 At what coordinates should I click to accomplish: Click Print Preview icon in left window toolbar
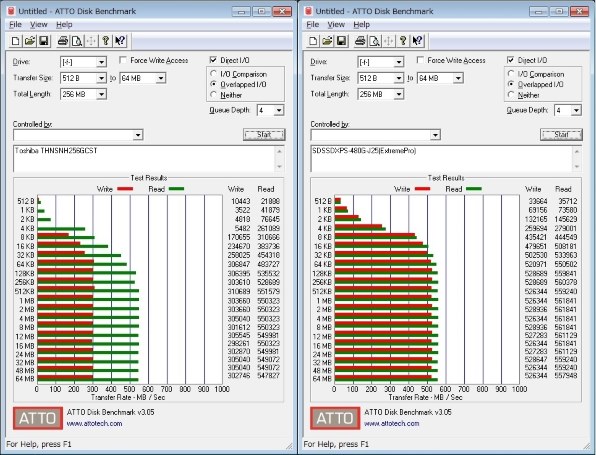tap(77, 41)
